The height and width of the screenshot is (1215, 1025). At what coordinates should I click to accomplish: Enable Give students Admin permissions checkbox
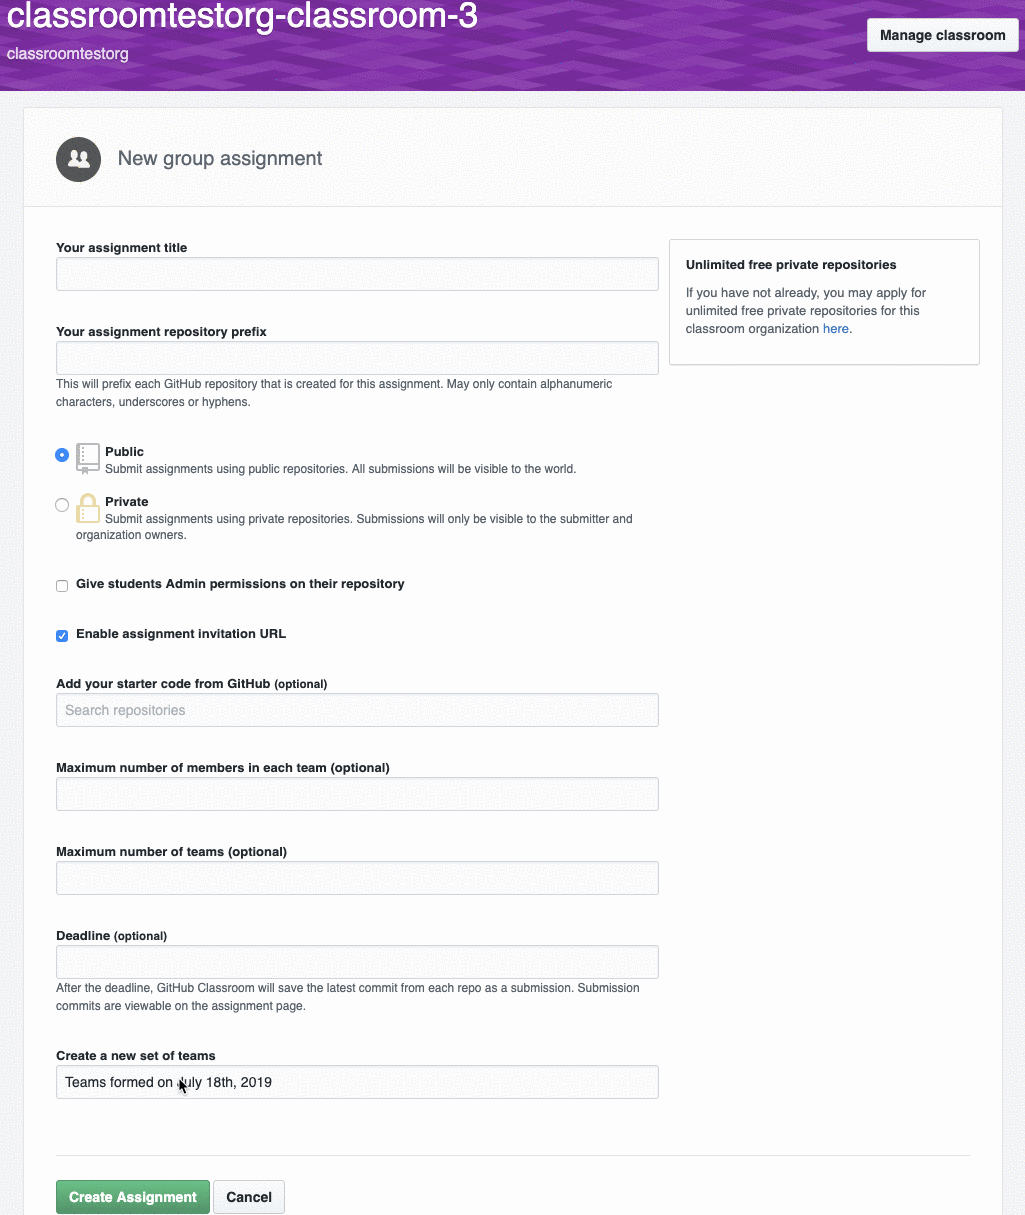click(62, 586)
